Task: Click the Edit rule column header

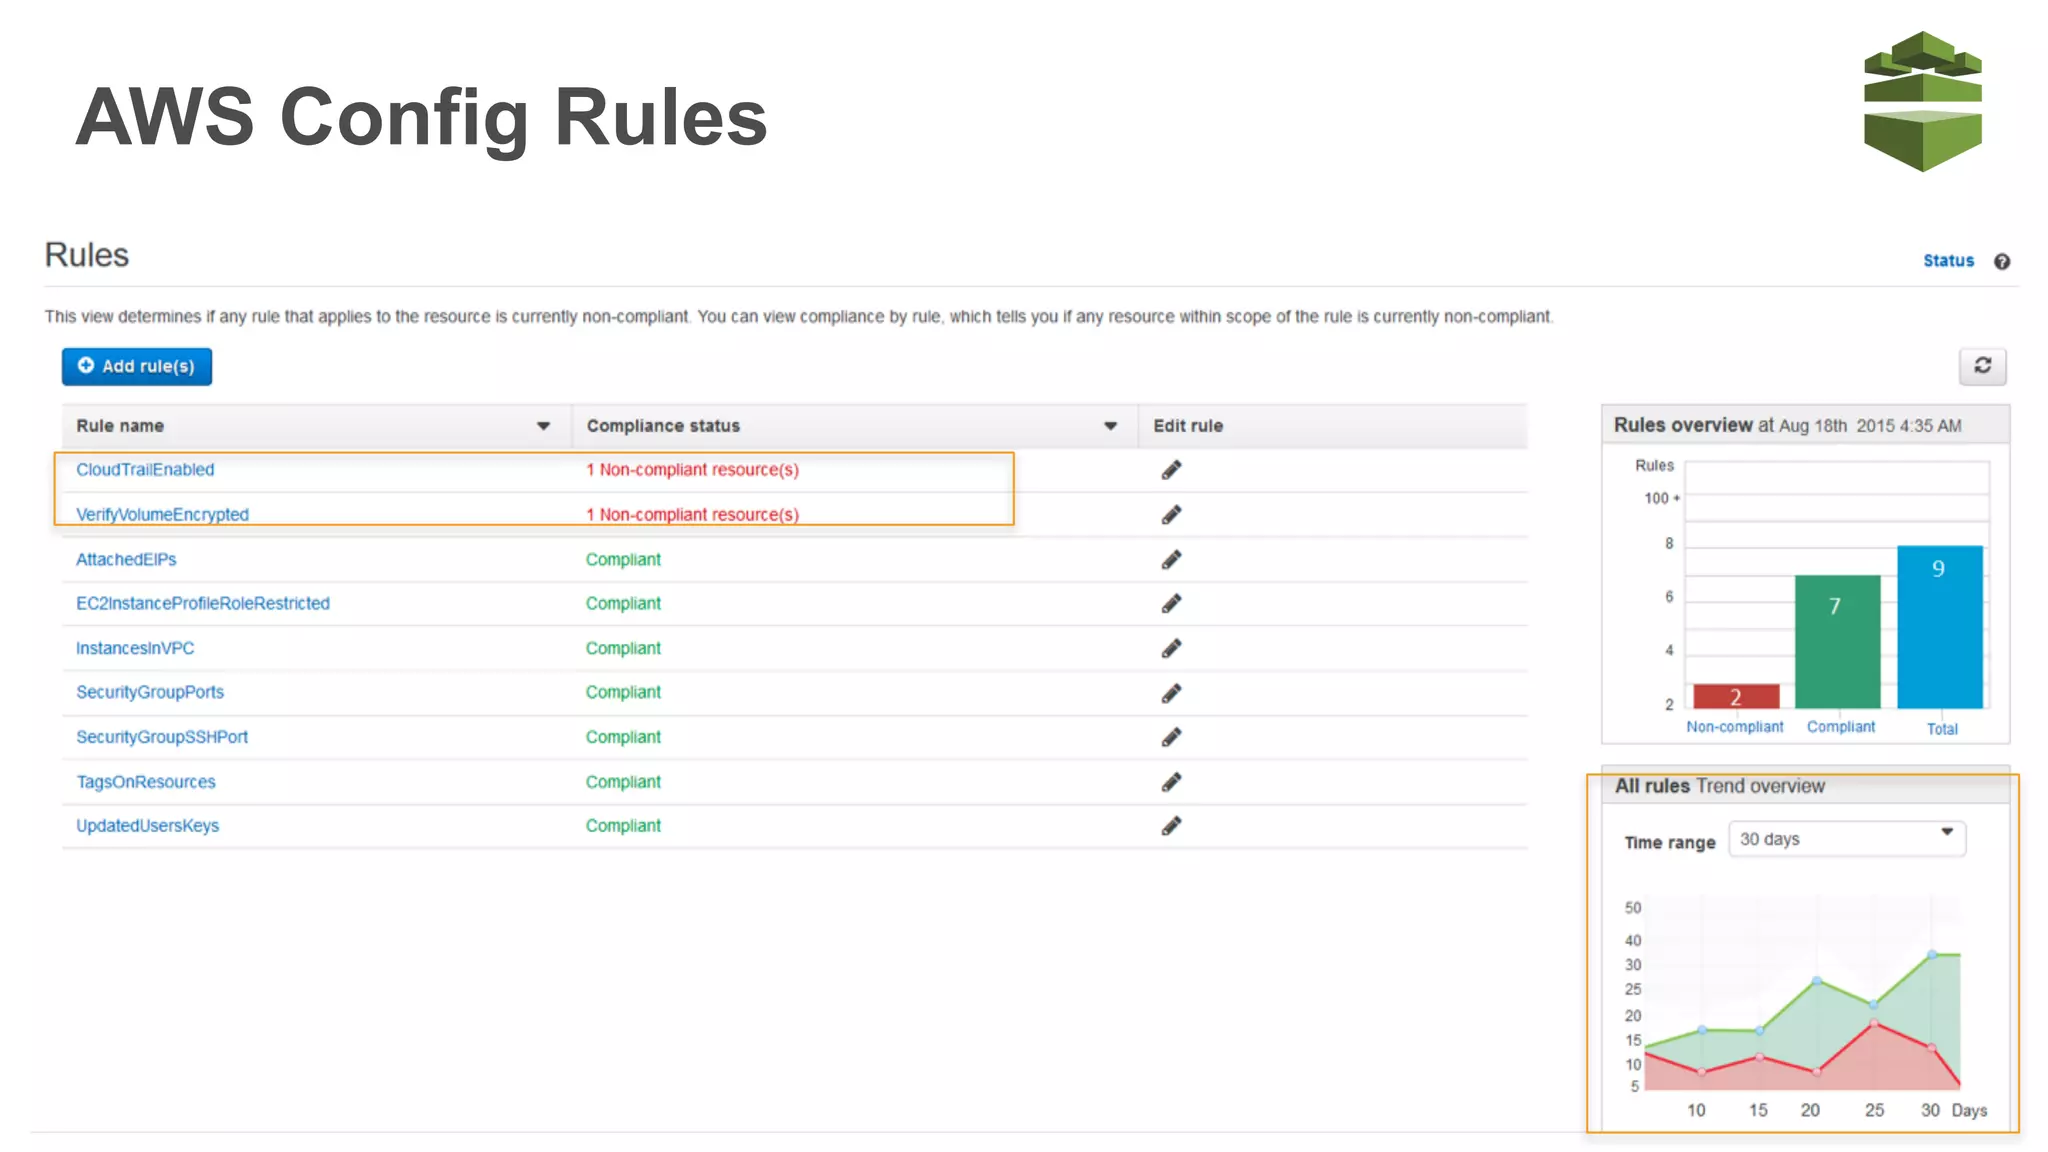Action: click(1188, 426)
